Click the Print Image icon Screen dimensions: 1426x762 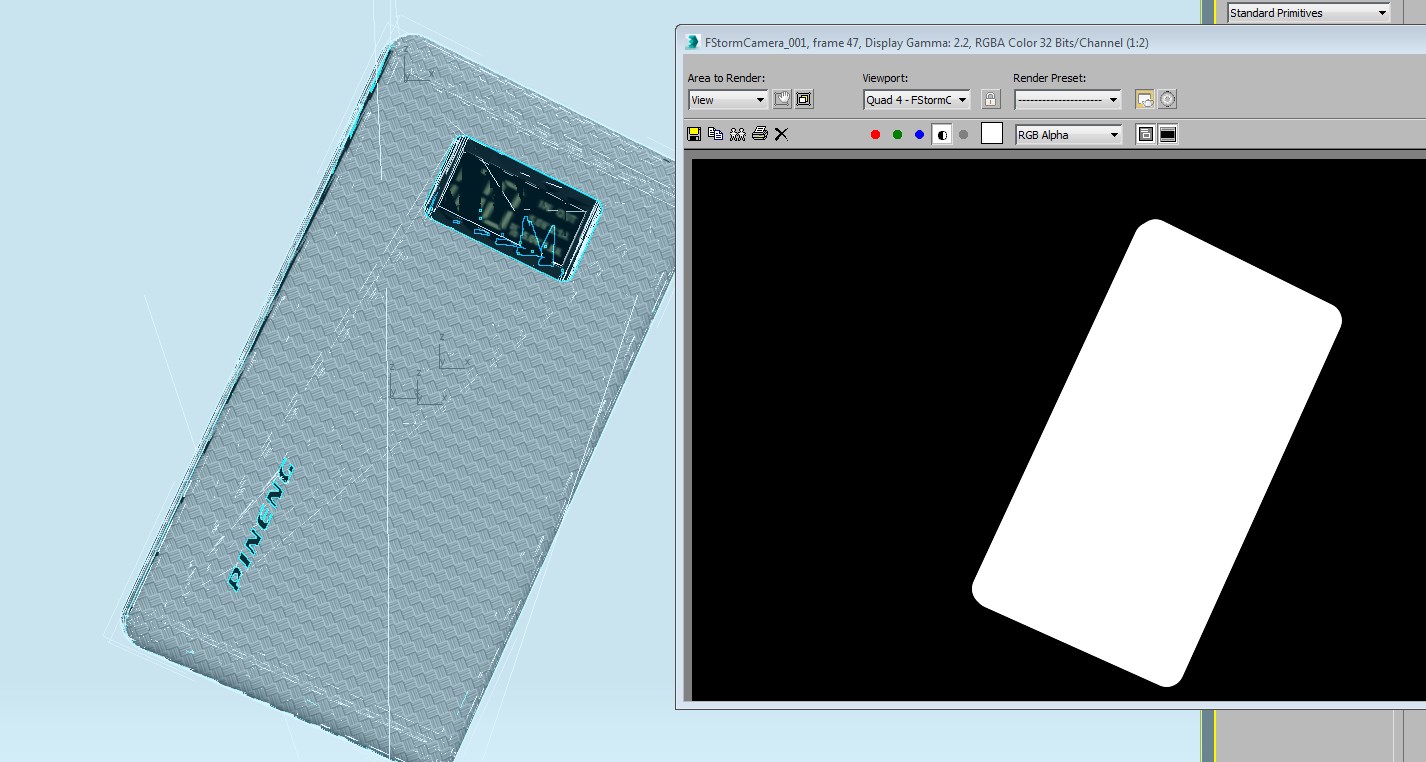pyautogui.click(x=760, y=134)
